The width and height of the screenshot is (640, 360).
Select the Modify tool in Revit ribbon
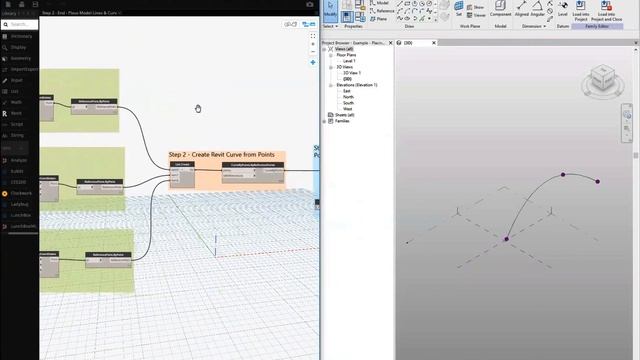330,10
